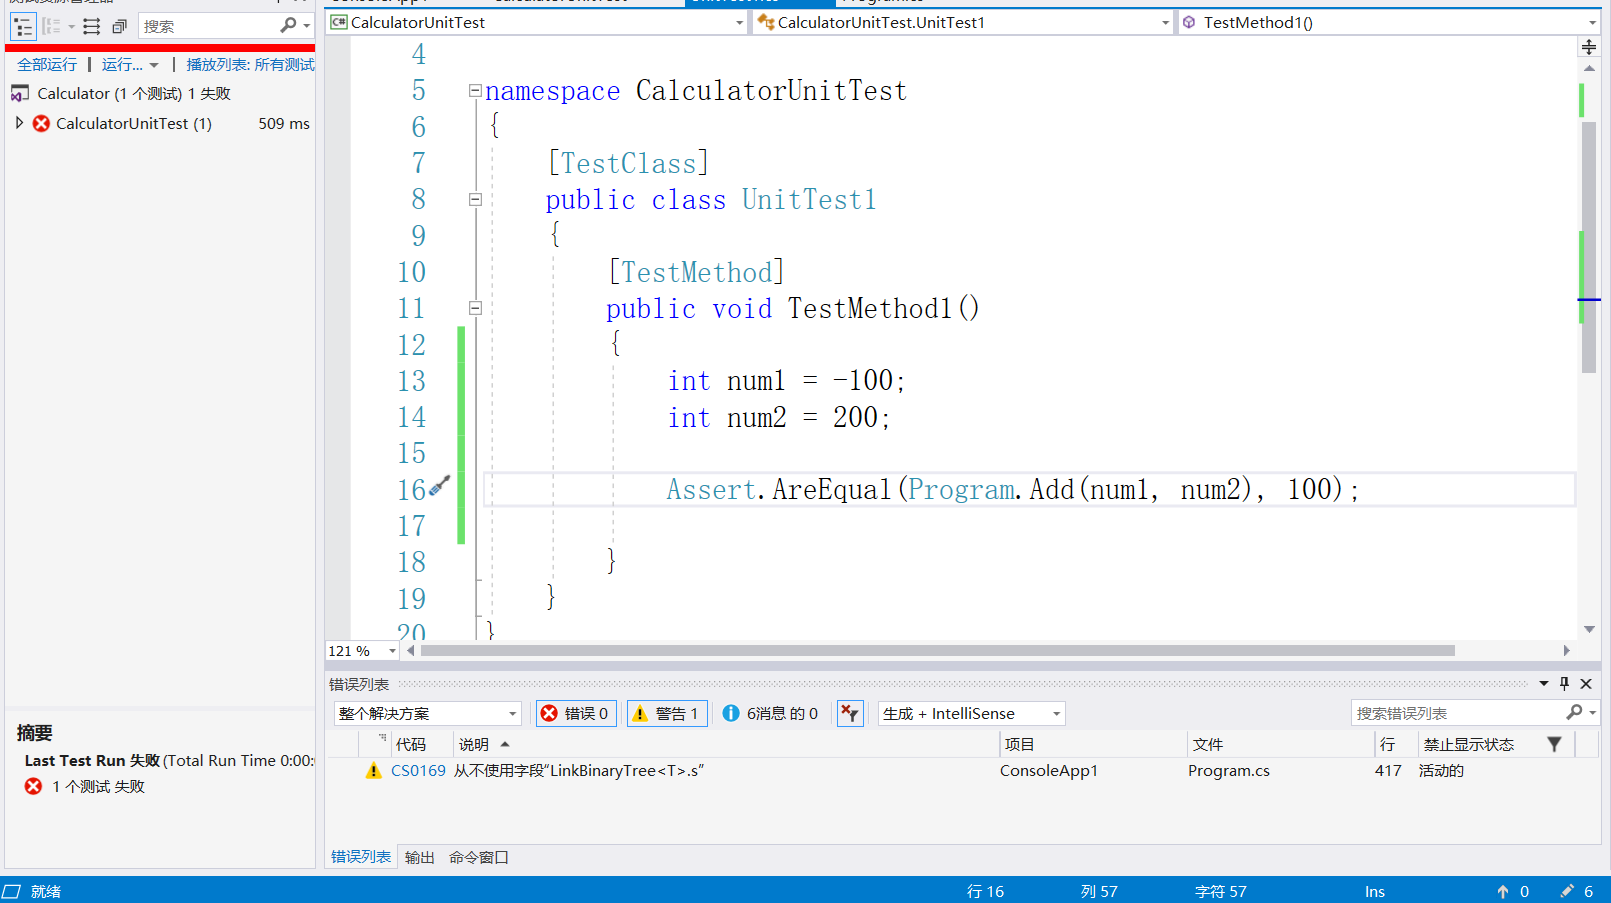The height and width of the screenshot is (903, 1611).
Task: Click the scroll down arrow of editor
Action: coord(1589,630)
